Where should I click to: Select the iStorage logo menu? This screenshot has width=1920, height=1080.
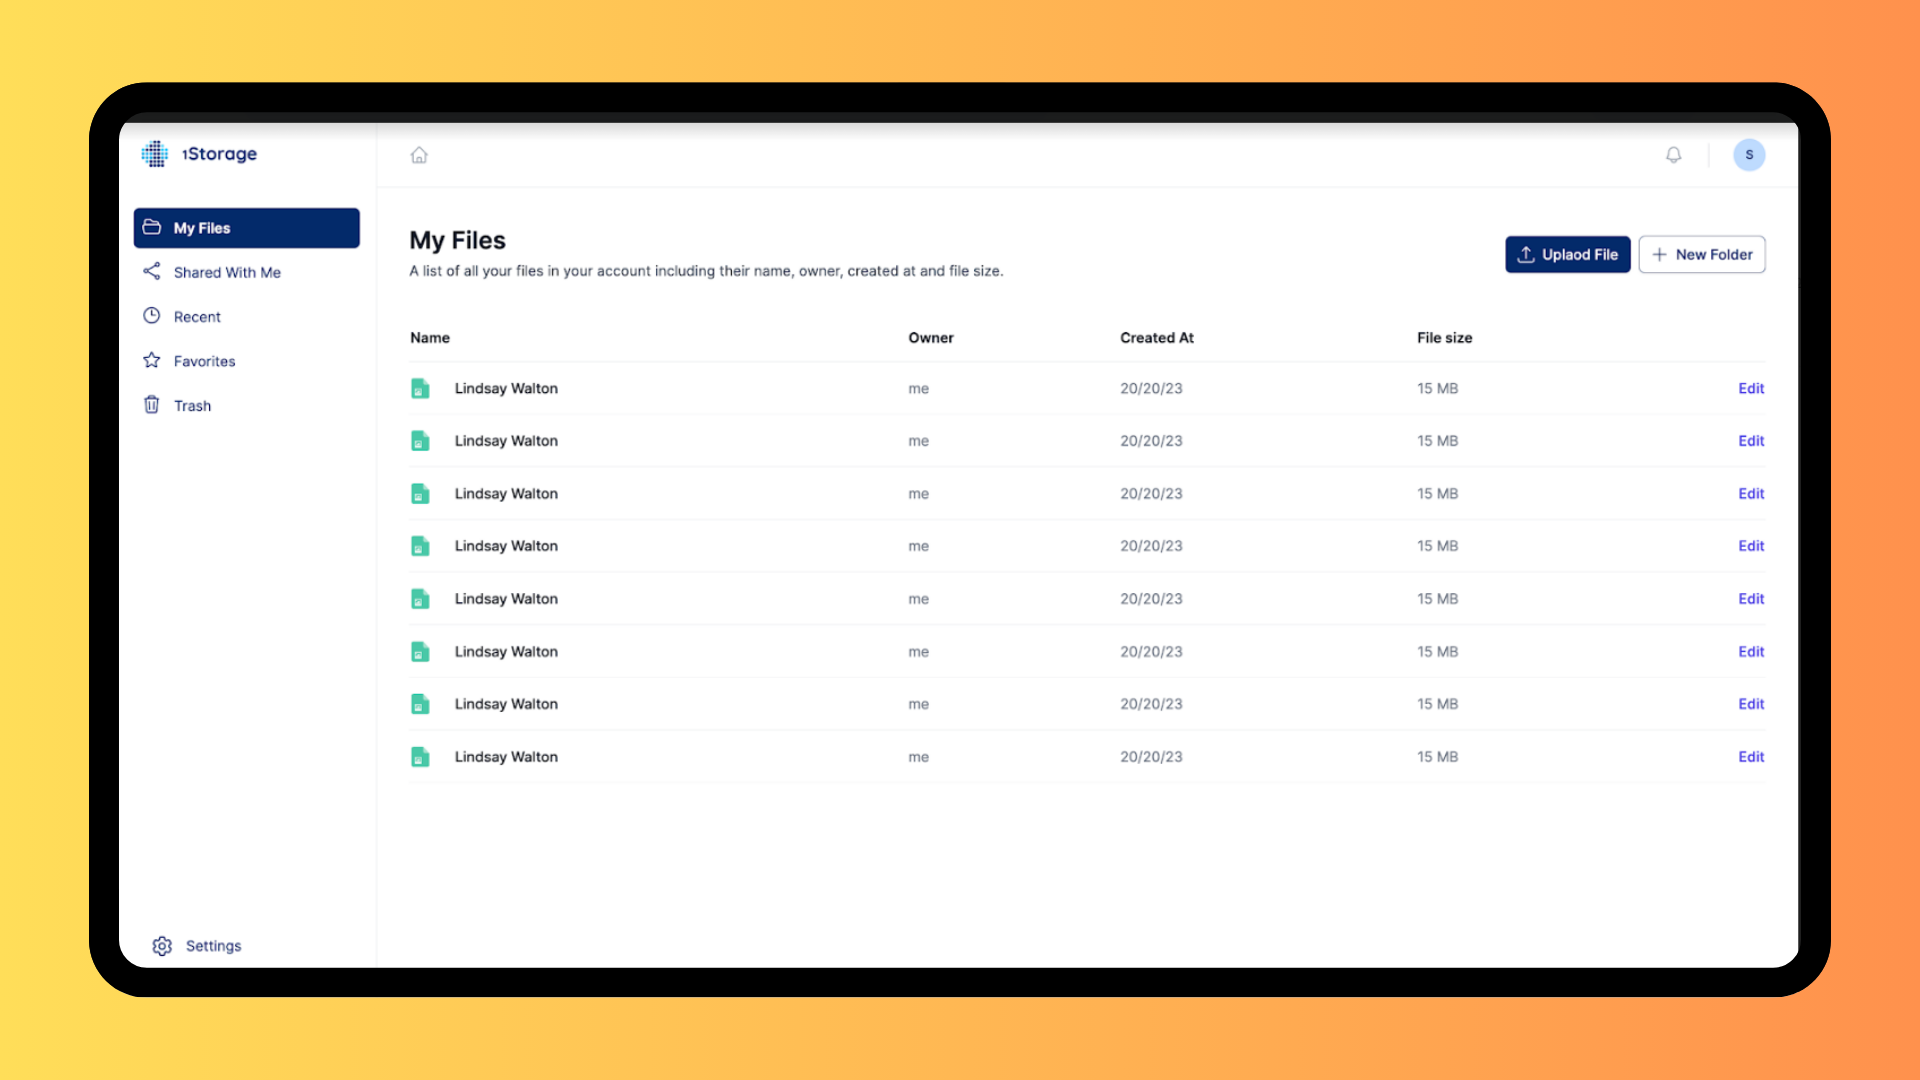point(199,153)
